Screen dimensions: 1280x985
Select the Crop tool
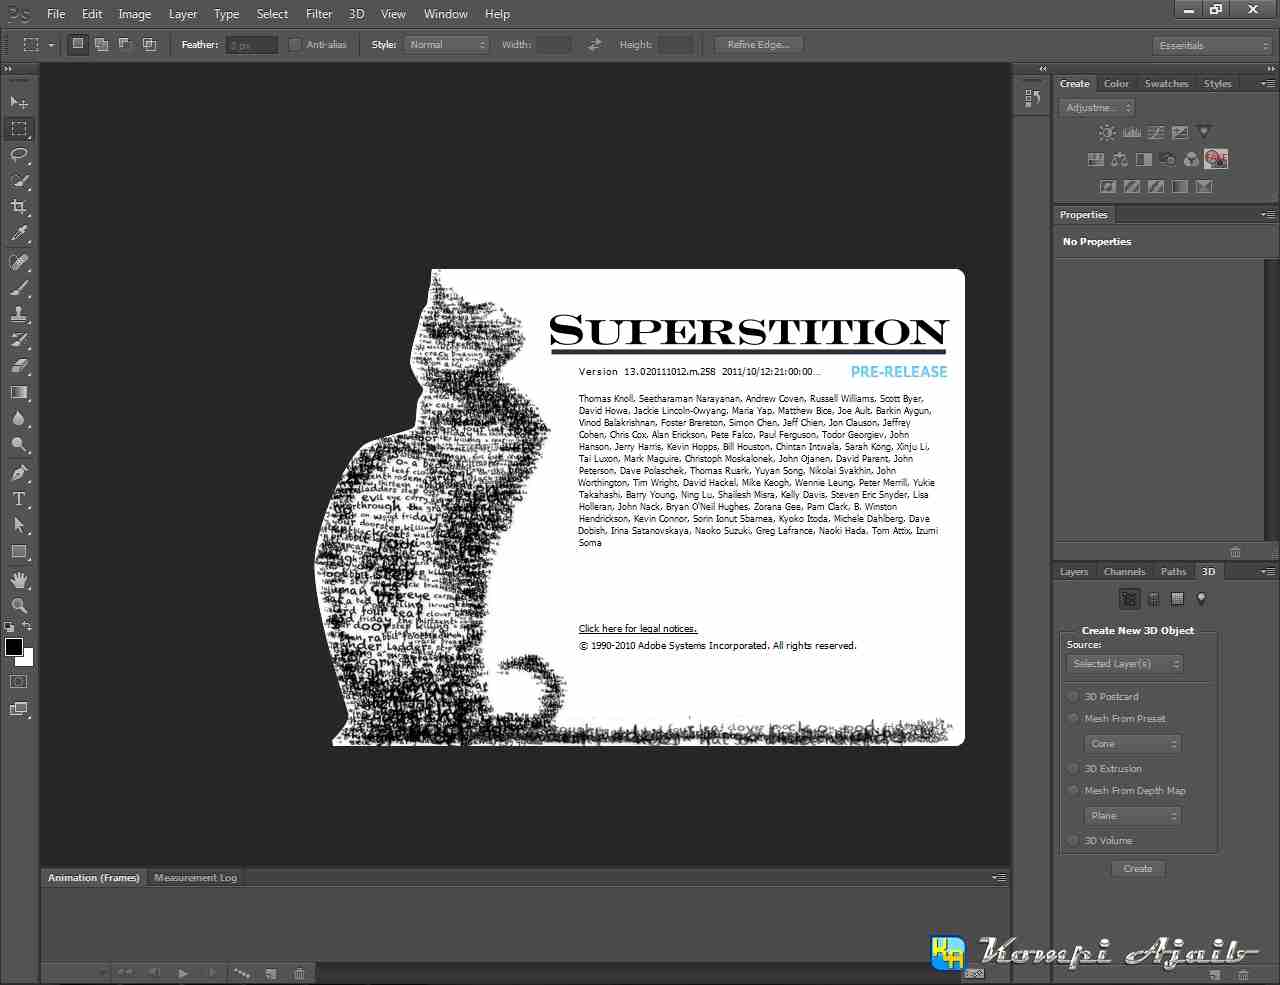[19, 207]
